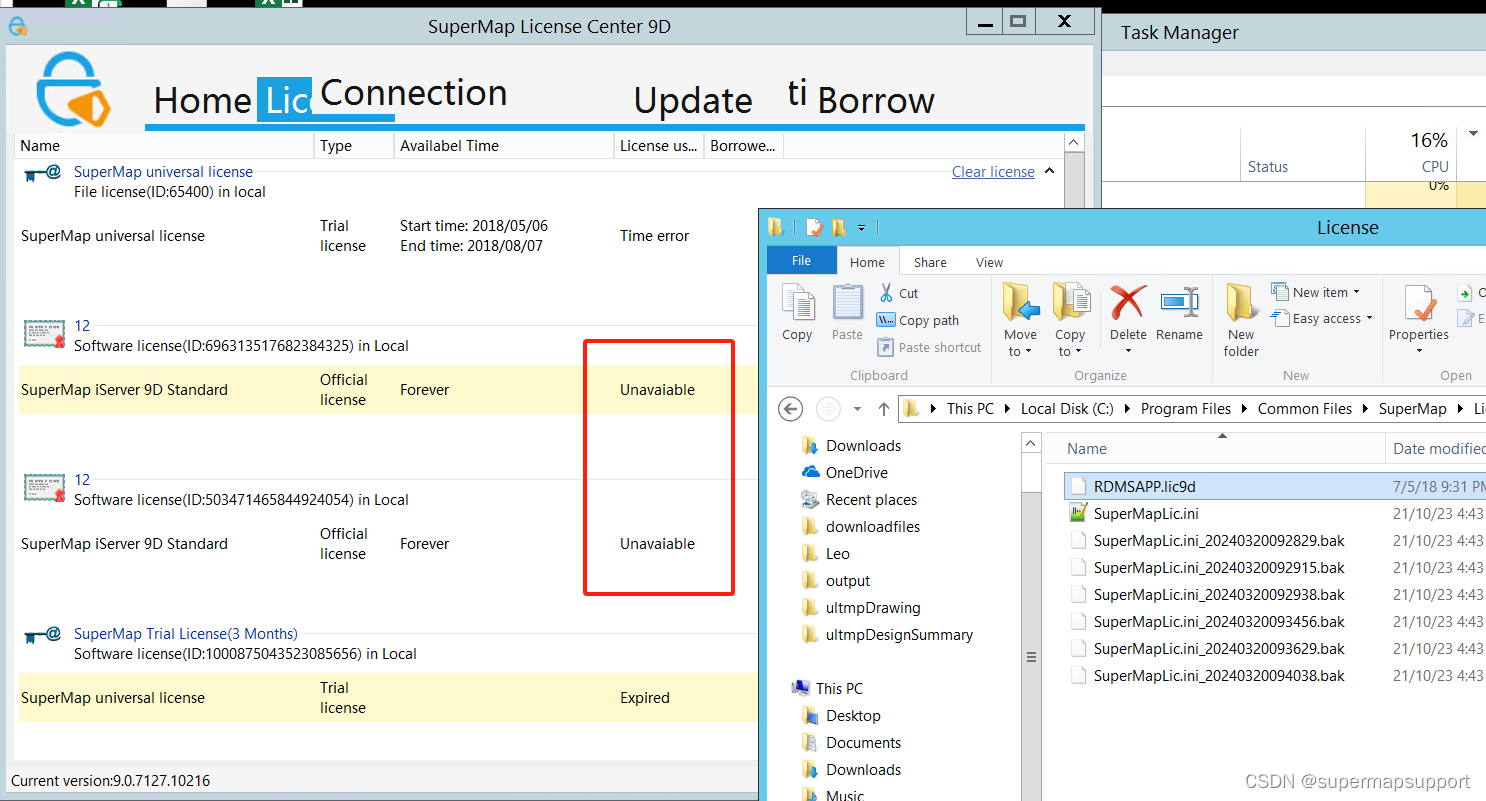The image size is (1486, 801).
Task: Click Status column header in Task Manager
Action: coord(1303,153)
